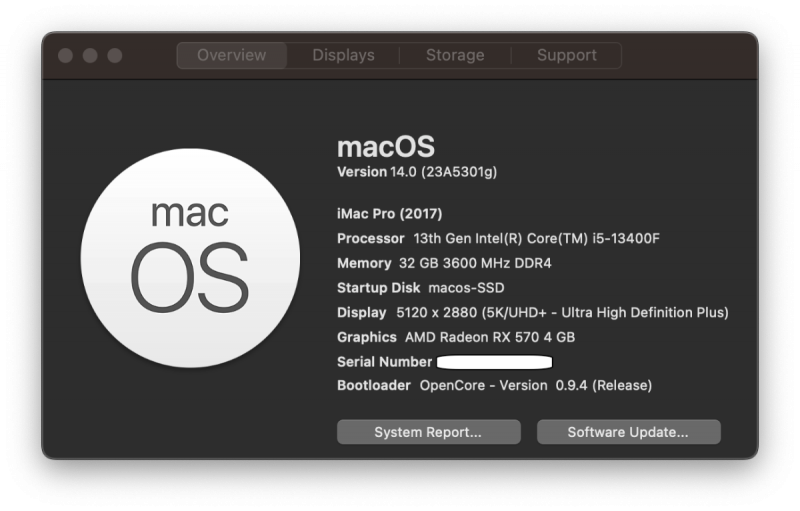Minimize the window with the middle button

(90, 56)
